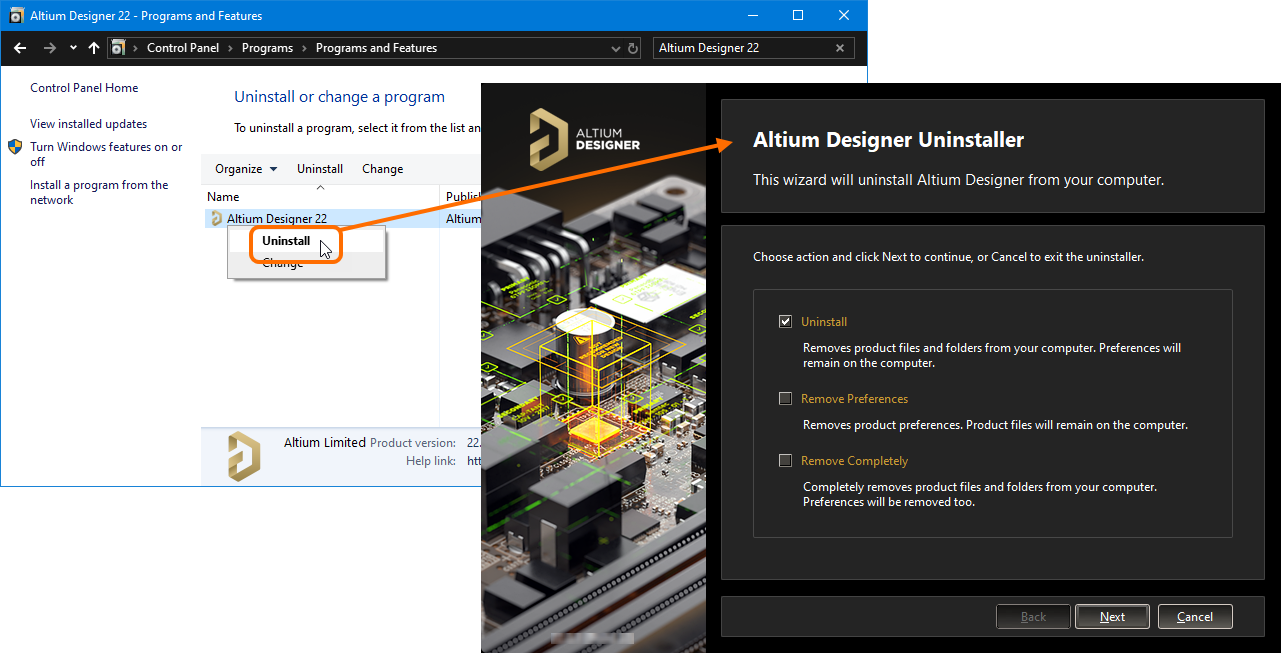Enable the Remove Preferences checkbox

pyautogui.click(x=786, y=399)
